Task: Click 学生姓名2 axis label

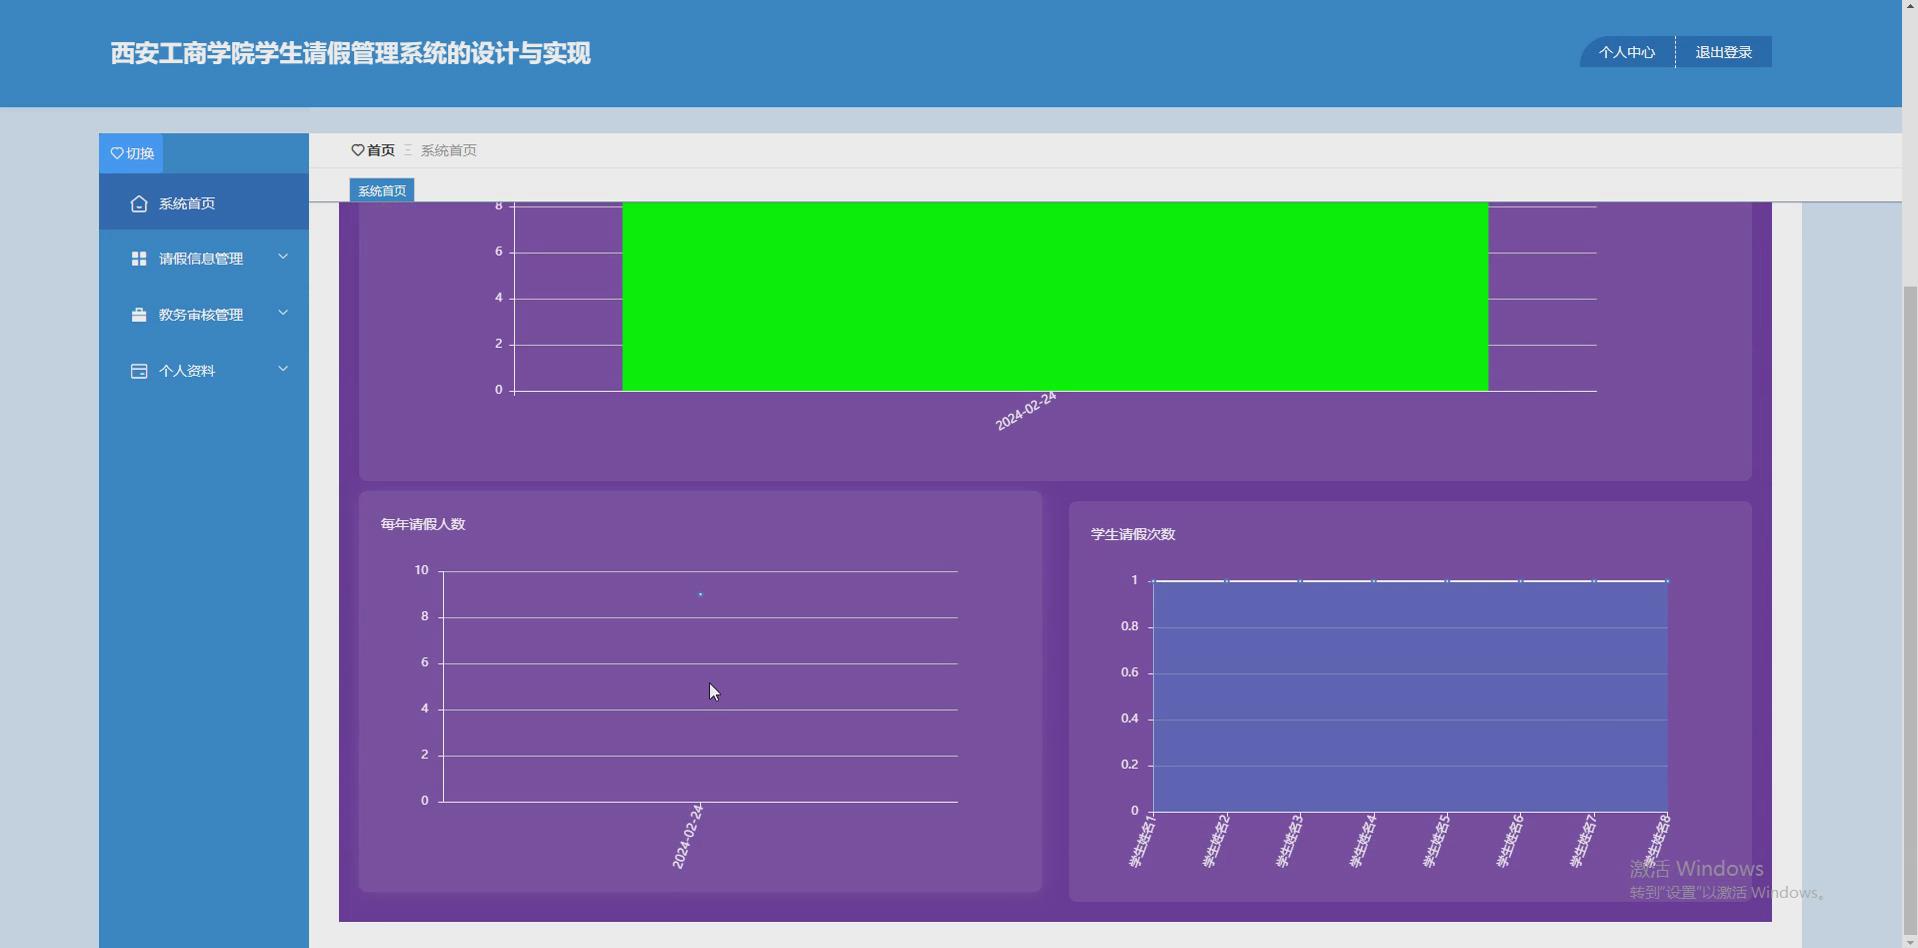Action: click(x=1215, y=841)
